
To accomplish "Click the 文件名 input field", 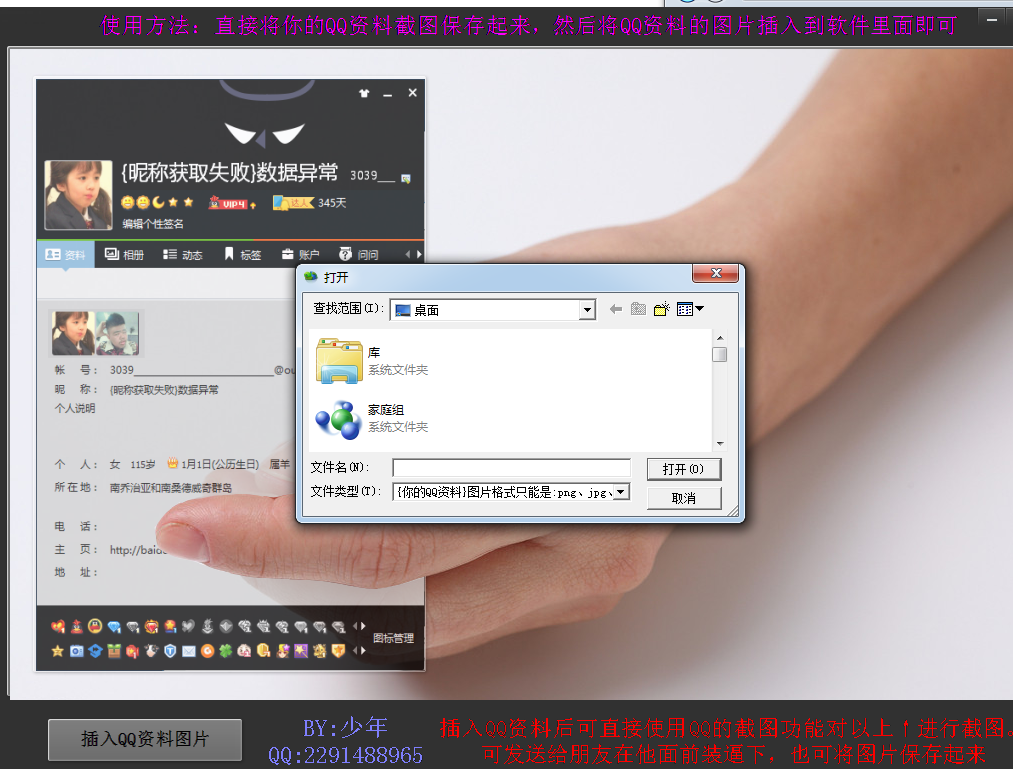I will (512, 468).
